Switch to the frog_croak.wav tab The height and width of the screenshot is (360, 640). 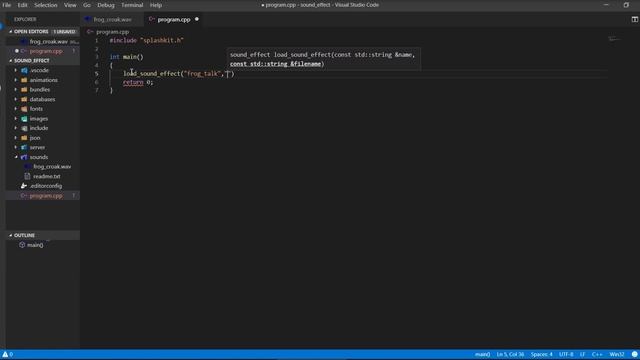(112, 19)
